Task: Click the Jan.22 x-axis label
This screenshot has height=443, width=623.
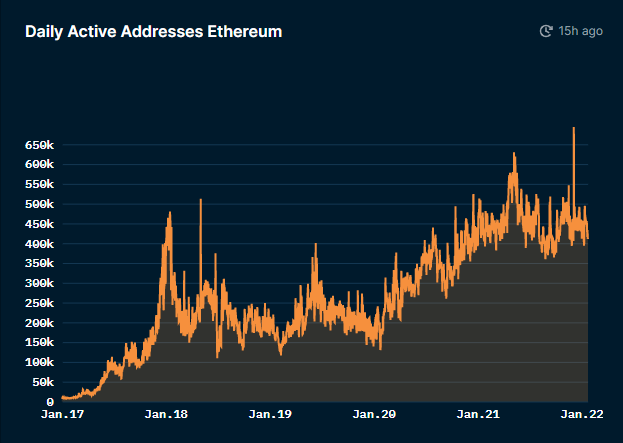Action: tap(582, 414)
